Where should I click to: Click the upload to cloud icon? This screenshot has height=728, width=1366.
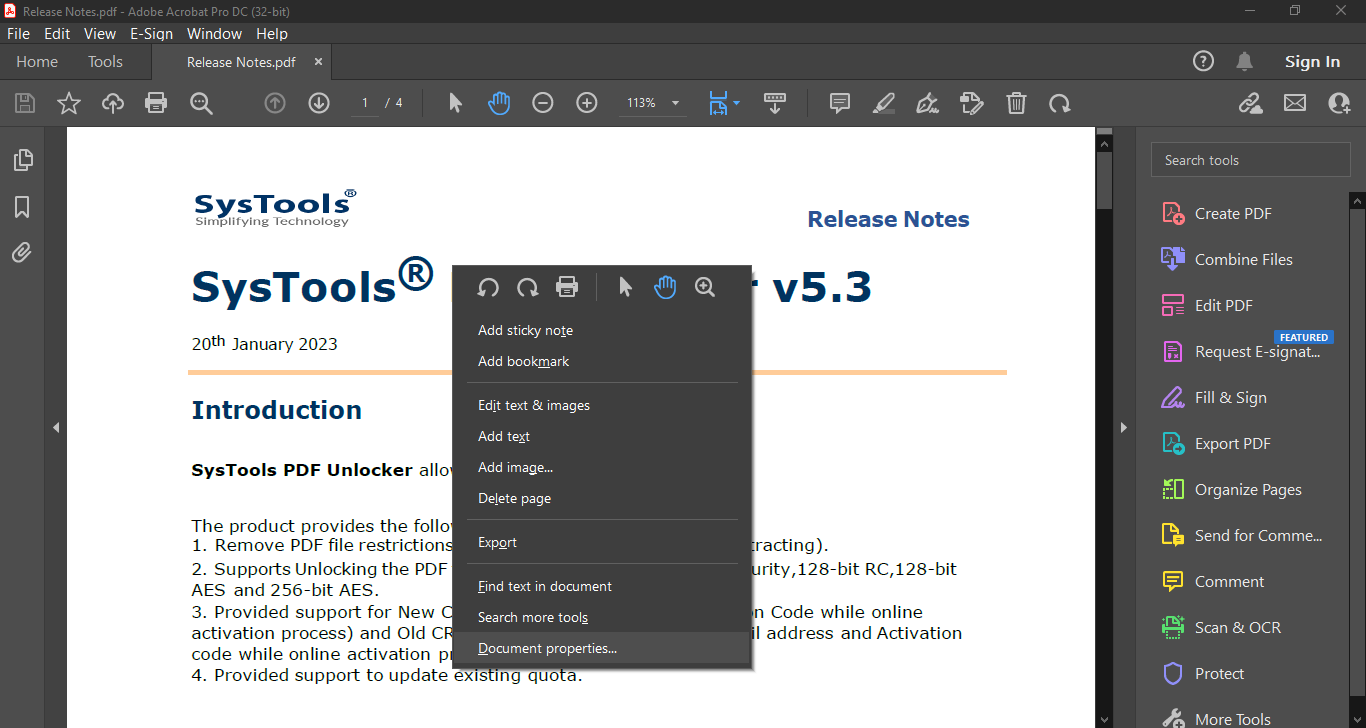tap(113, 103)
